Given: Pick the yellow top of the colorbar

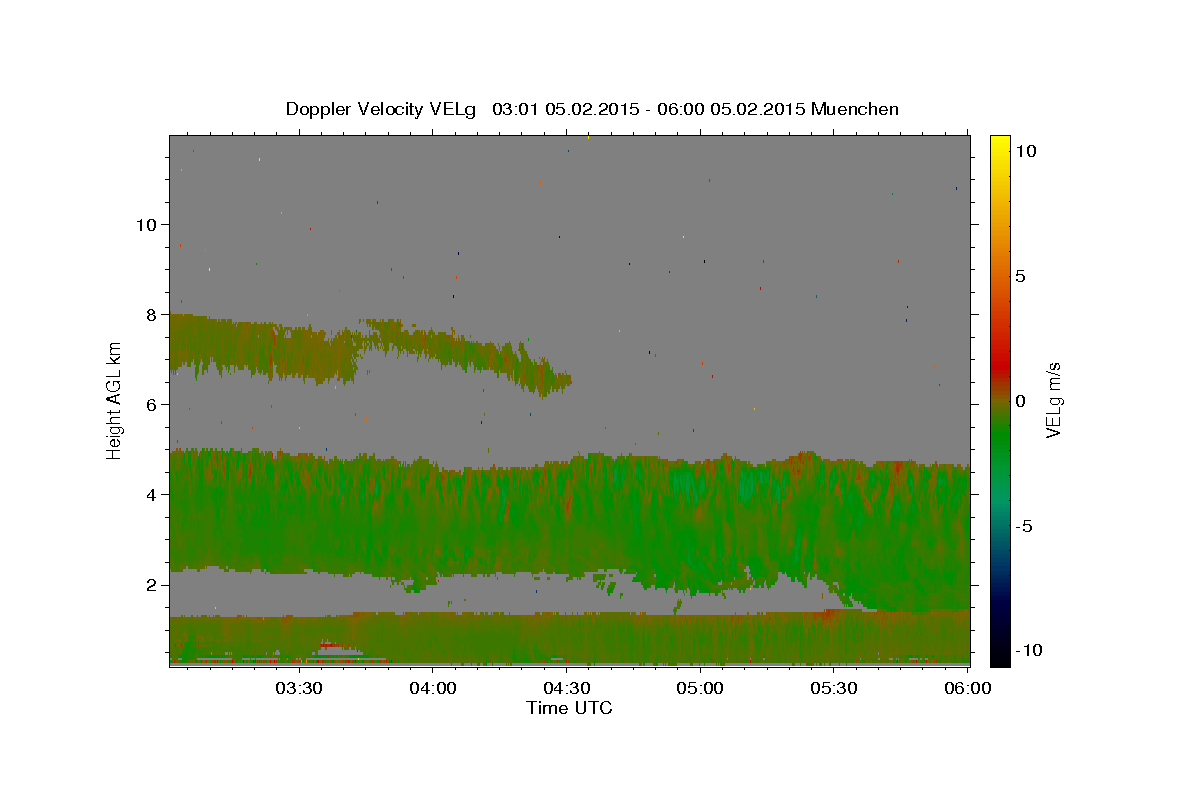Looking at the screenshot, I should pos(1000,145).
